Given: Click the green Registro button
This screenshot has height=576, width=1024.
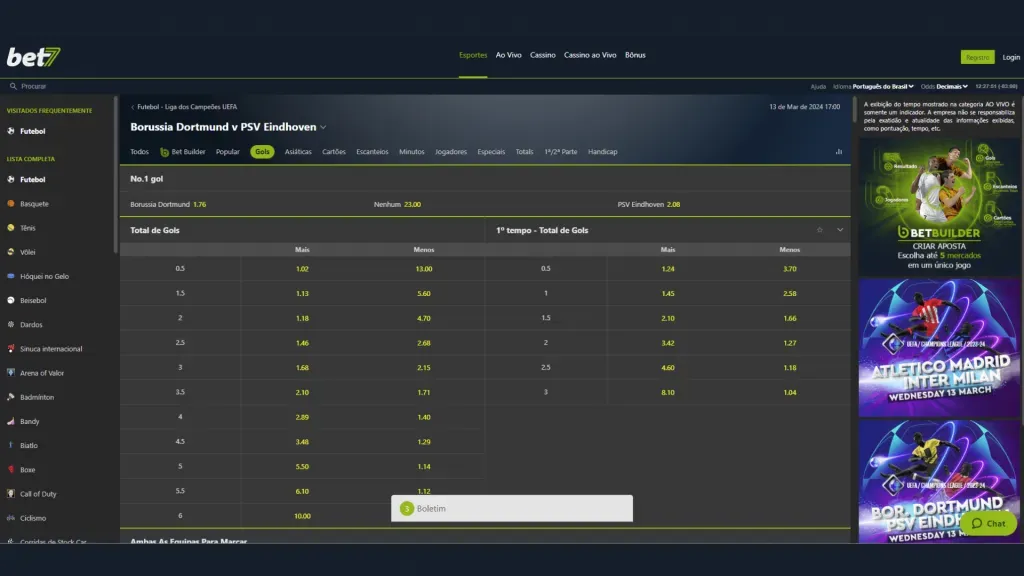Looking at the screenshot, I should point(977,57).
